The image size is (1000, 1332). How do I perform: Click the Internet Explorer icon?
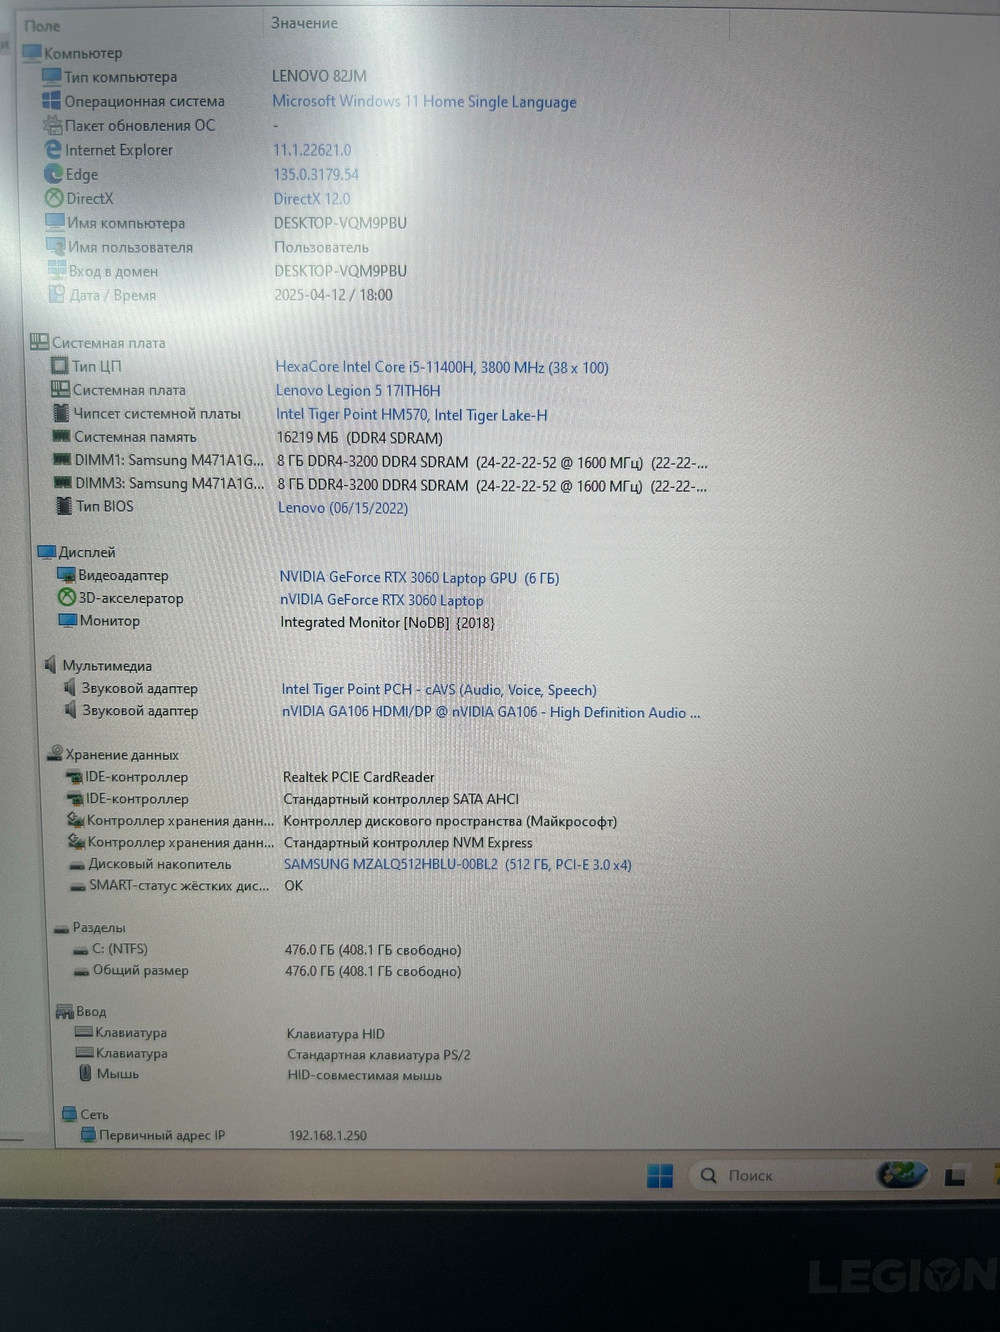point(53,149)
